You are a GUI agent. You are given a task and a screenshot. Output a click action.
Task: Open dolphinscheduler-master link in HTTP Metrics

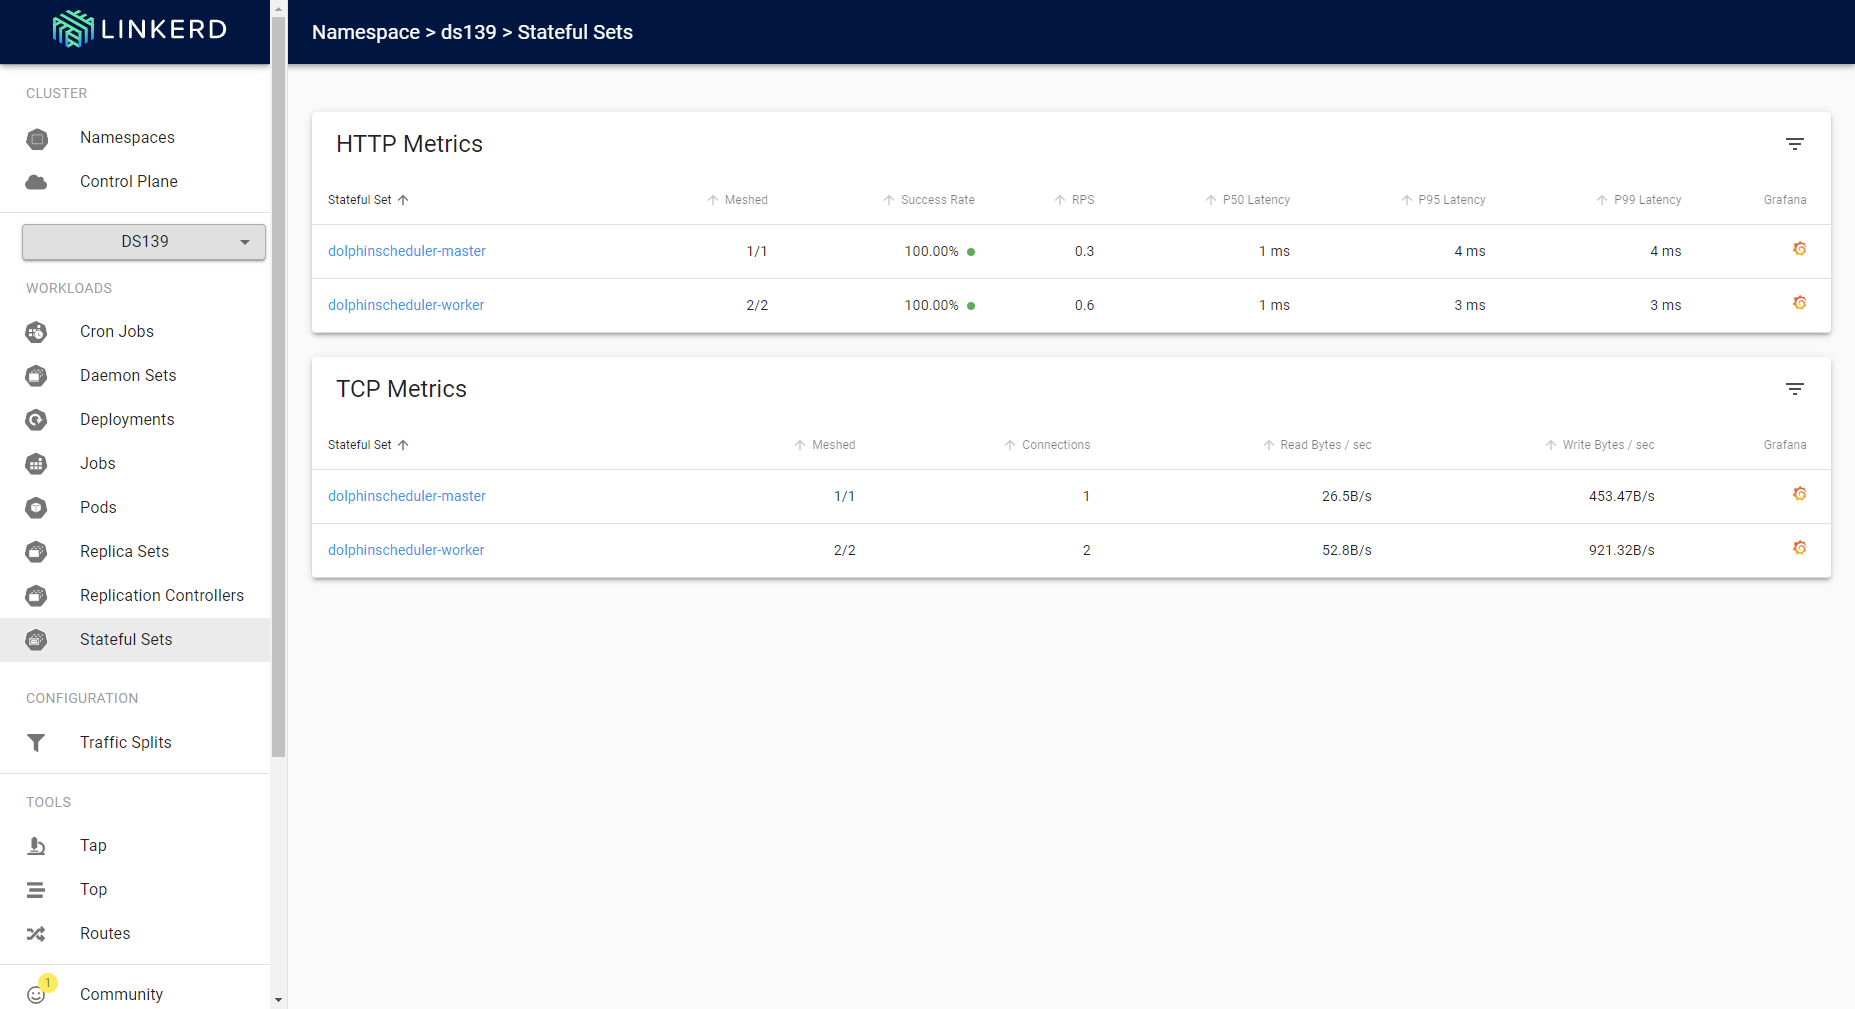coord(407,251)
